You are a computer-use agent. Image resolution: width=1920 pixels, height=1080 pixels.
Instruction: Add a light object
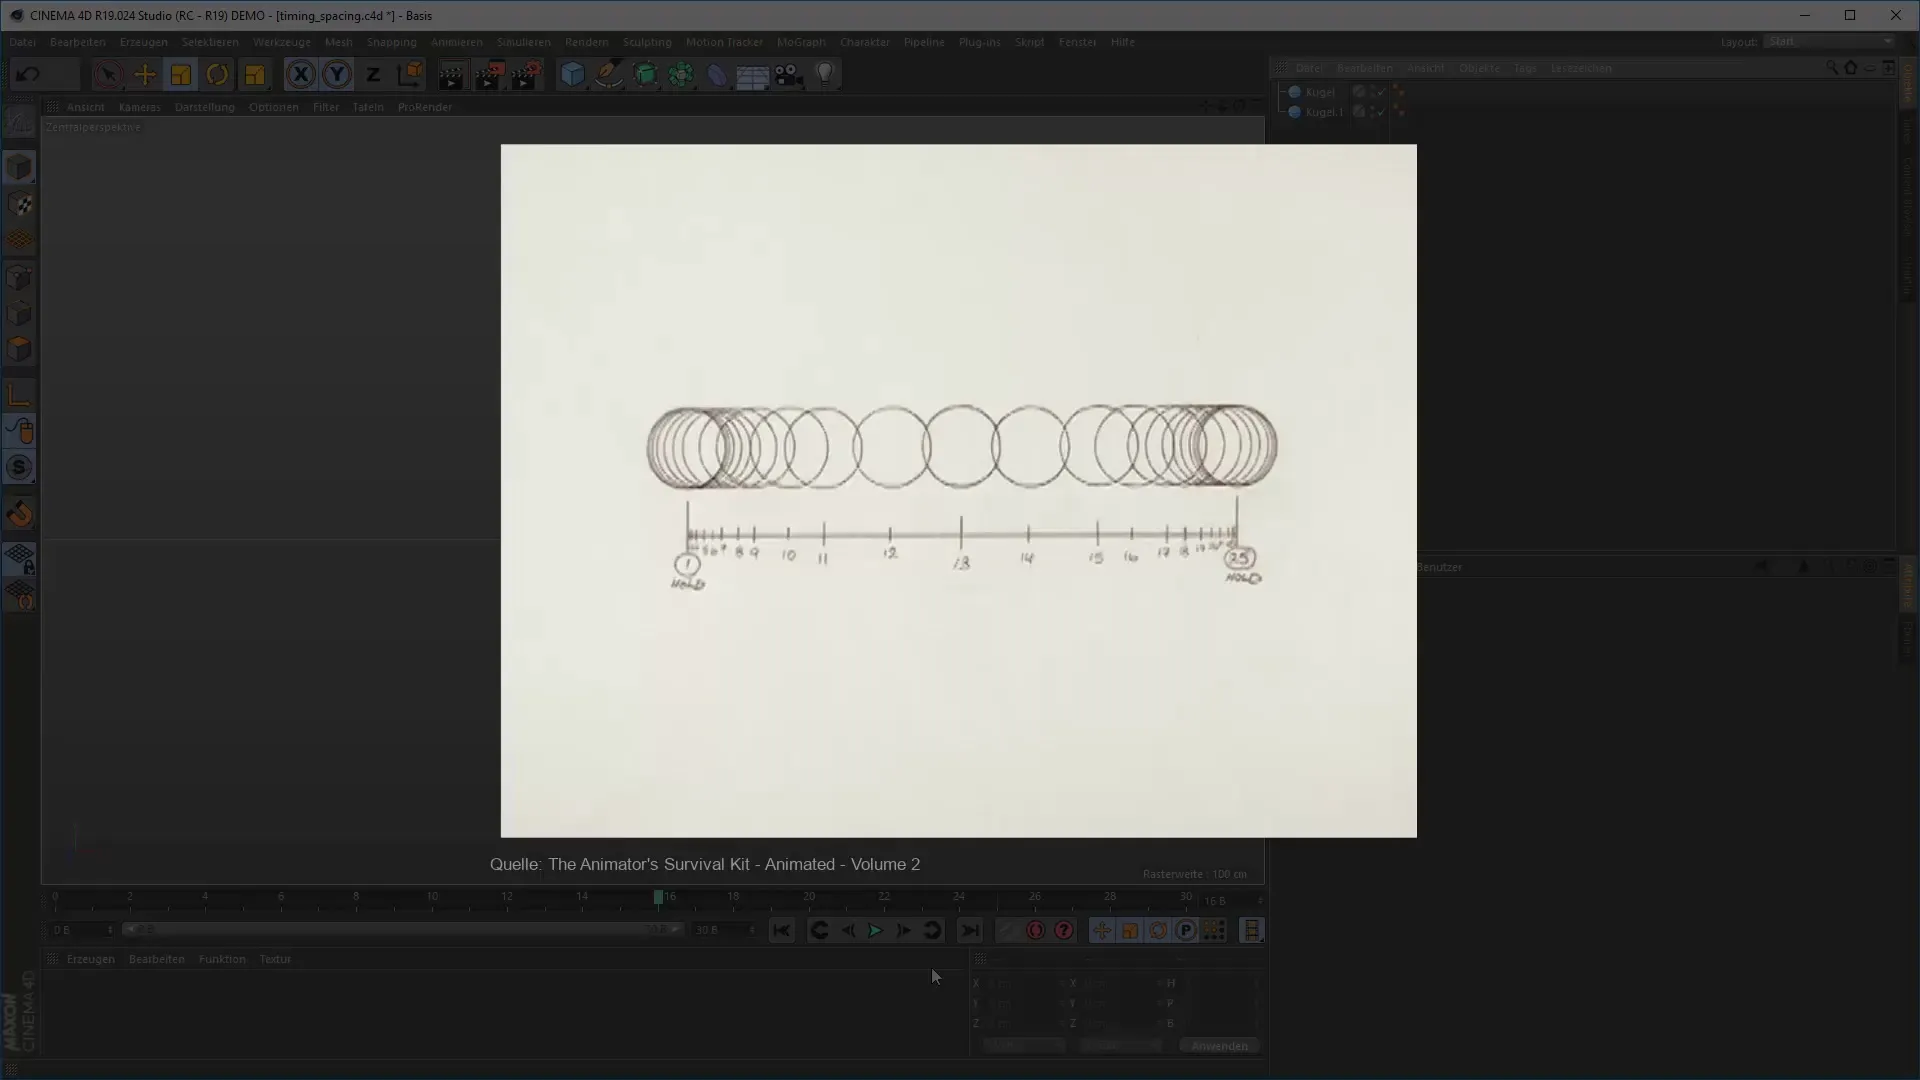click(825, 75)
